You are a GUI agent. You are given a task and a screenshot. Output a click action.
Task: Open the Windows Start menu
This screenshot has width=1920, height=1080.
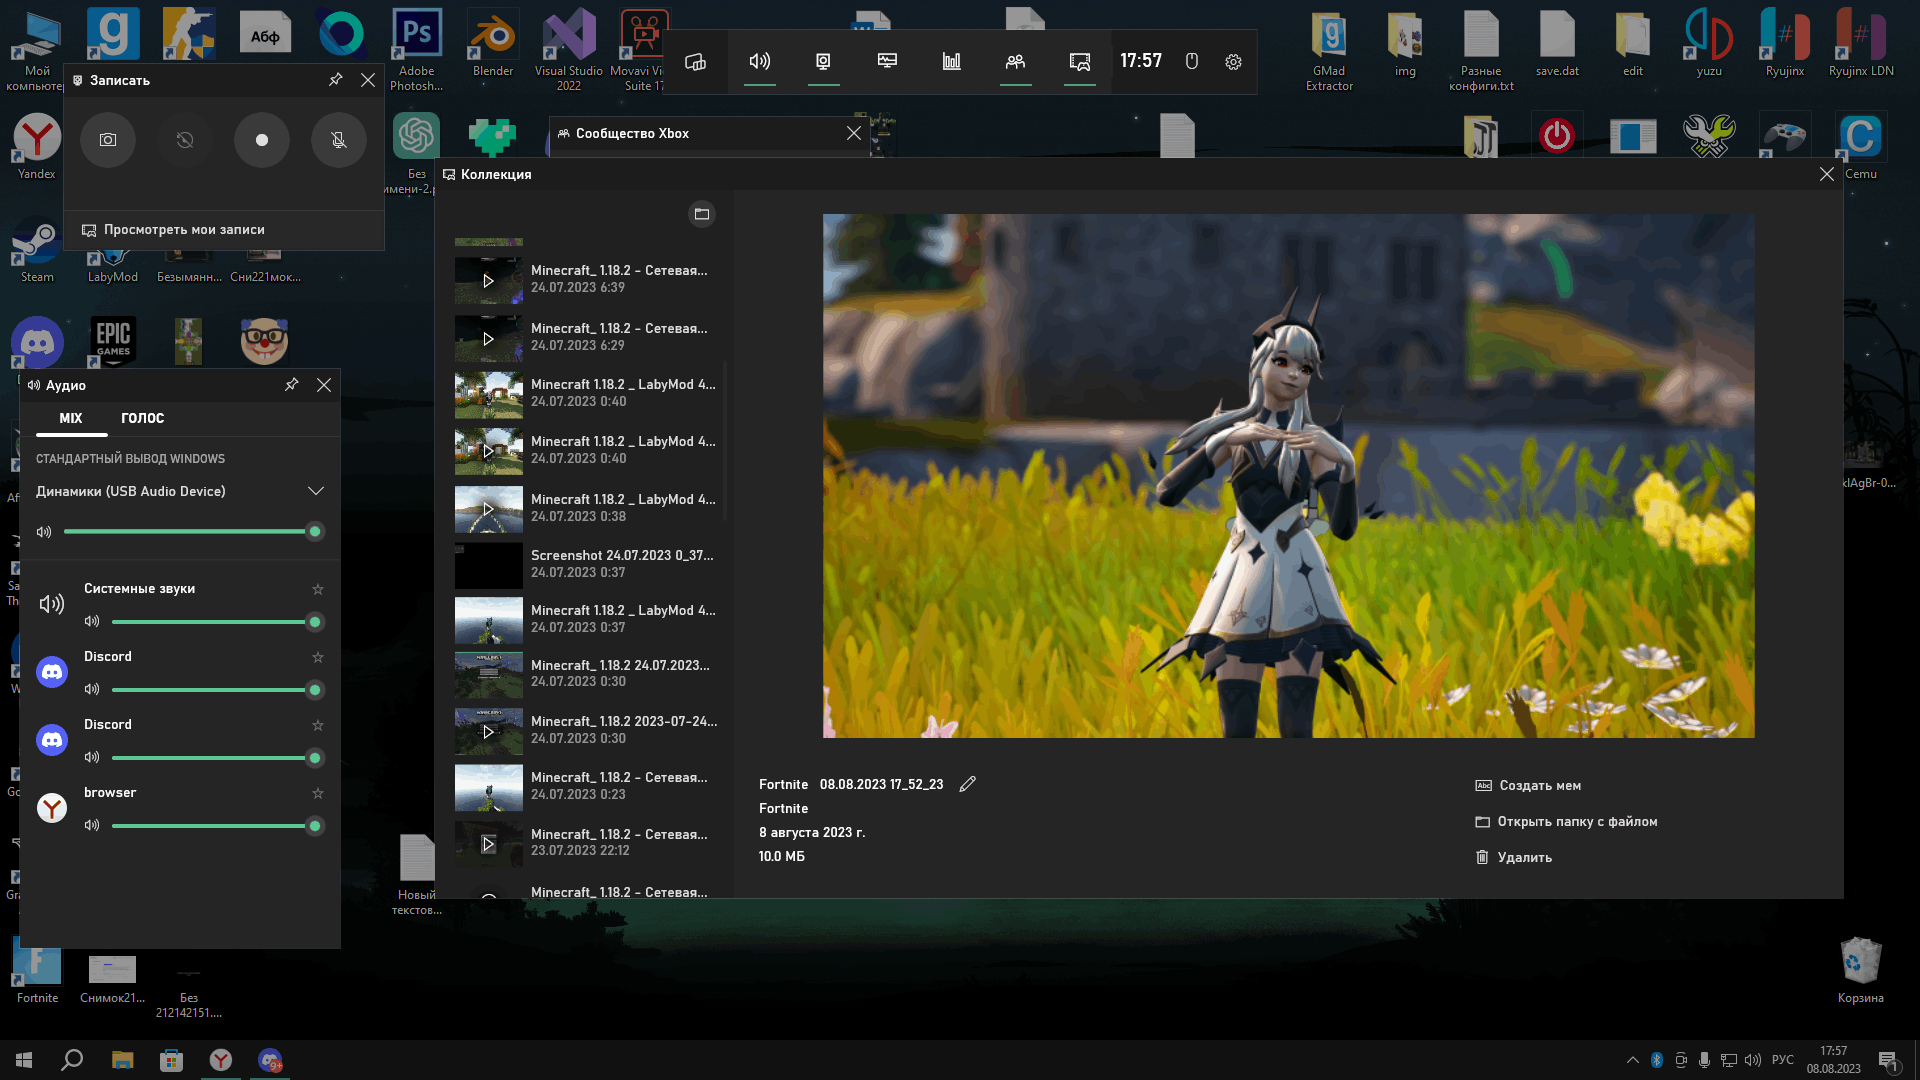[24, 1060]
